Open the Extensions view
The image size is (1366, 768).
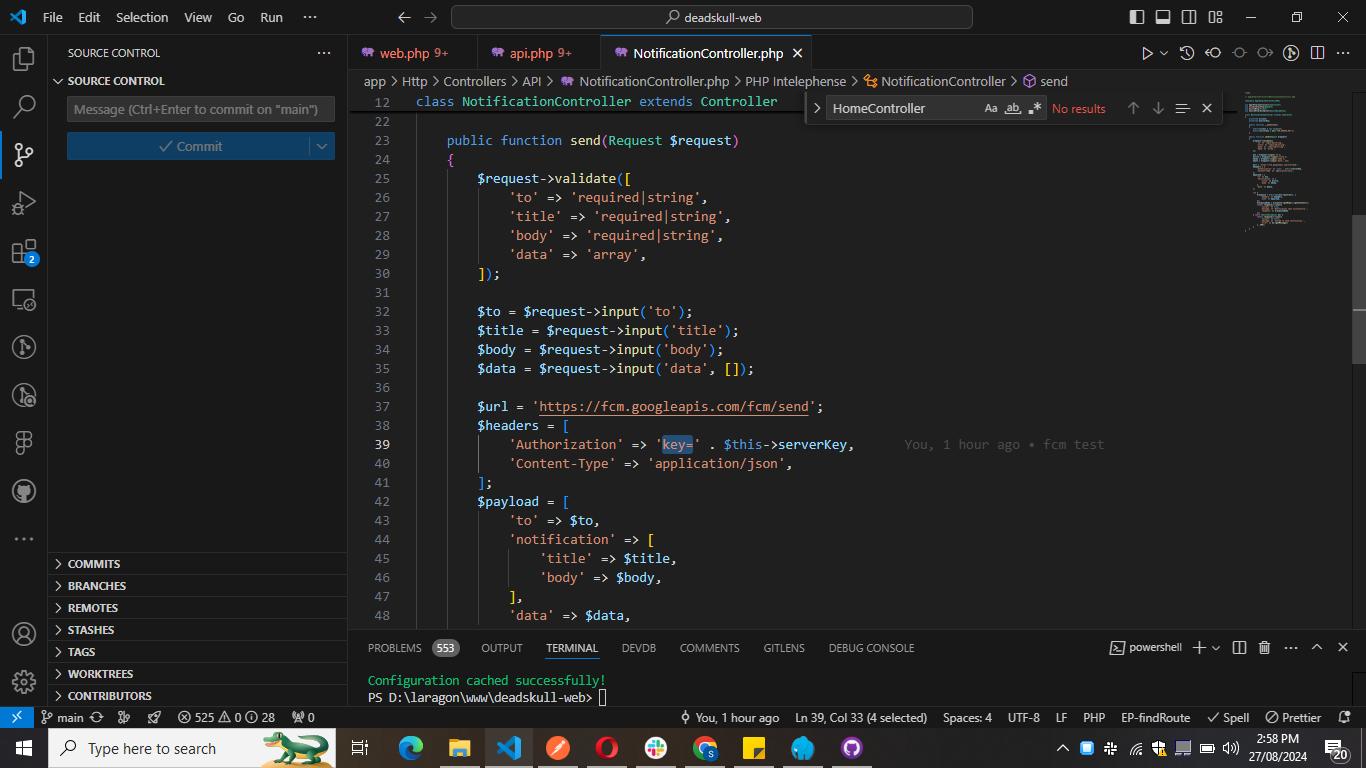24,252
